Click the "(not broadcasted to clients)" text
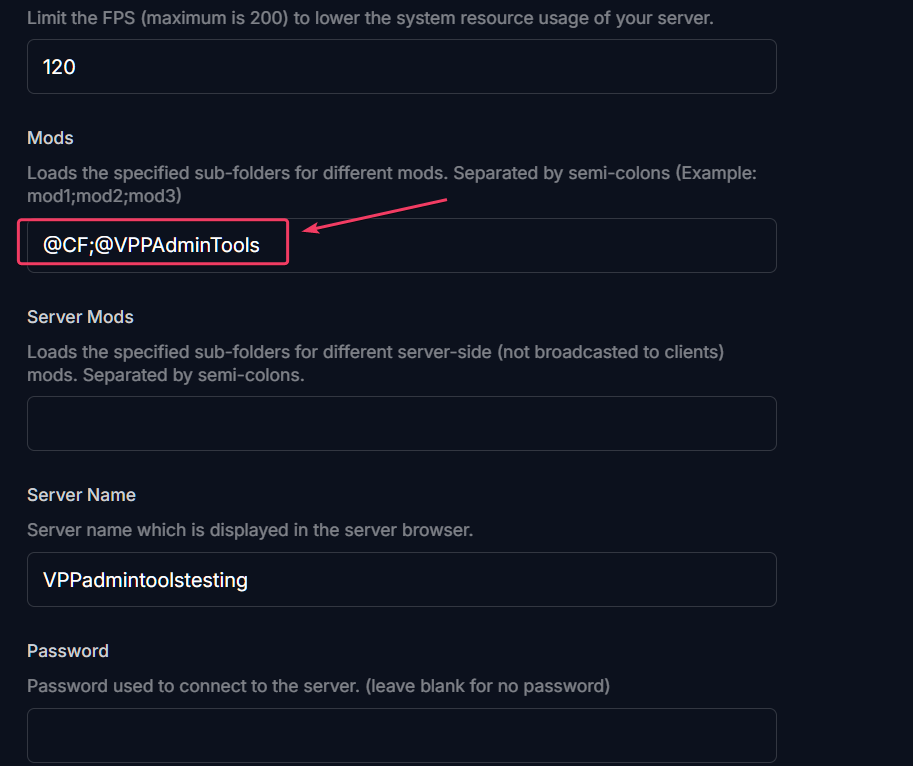913x766 pixels. tap(610, 352)
